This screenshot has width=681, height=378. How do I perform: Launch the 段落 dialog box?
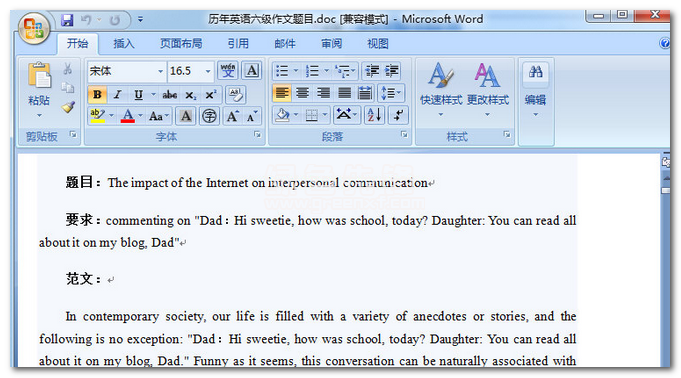click(x=404, y=135)
